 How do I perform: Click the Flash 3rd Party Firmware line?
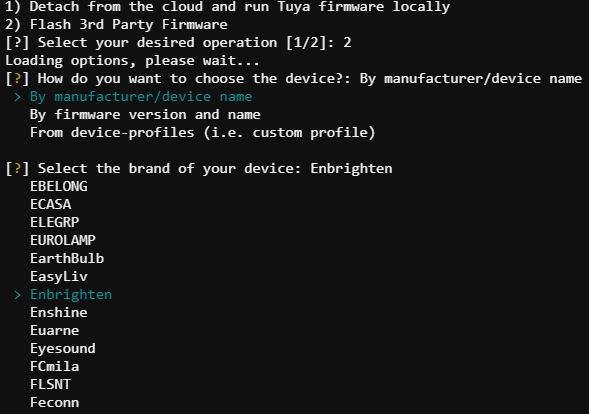click(116, 25)
